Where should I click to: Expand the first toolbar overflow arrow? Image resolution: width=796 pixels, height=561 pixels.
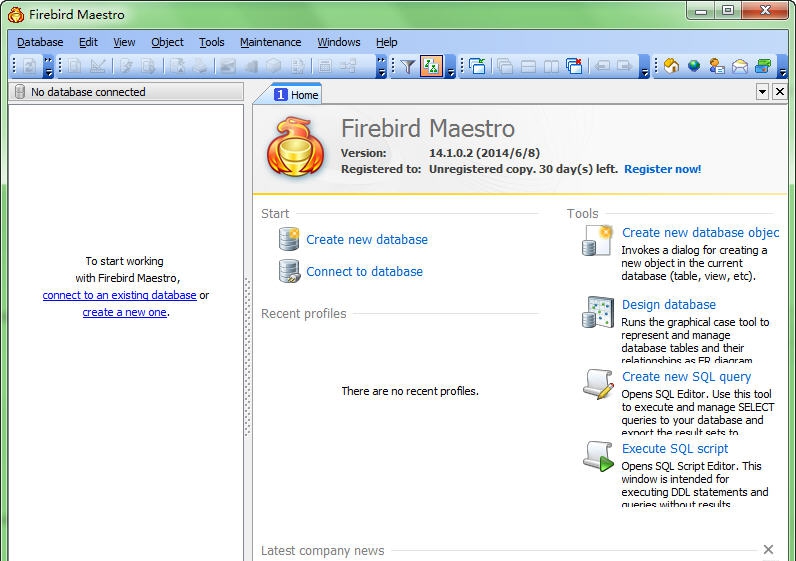pos(48,67)
